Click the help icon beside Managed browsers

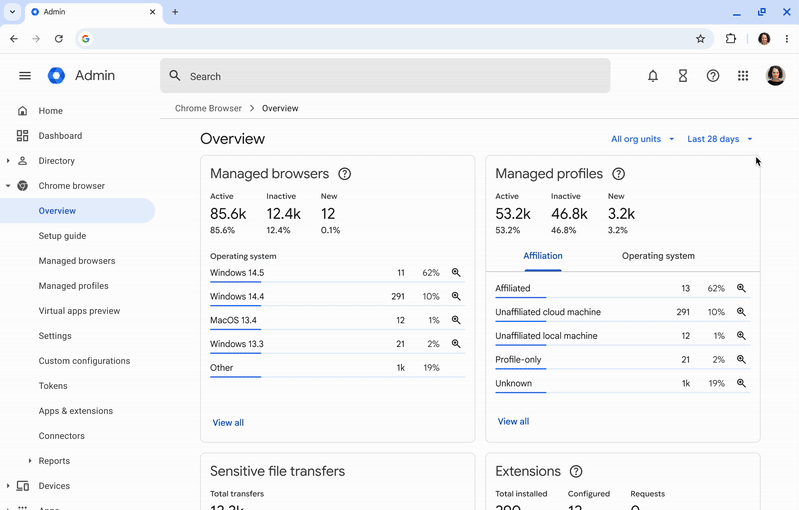coord(344,174)
